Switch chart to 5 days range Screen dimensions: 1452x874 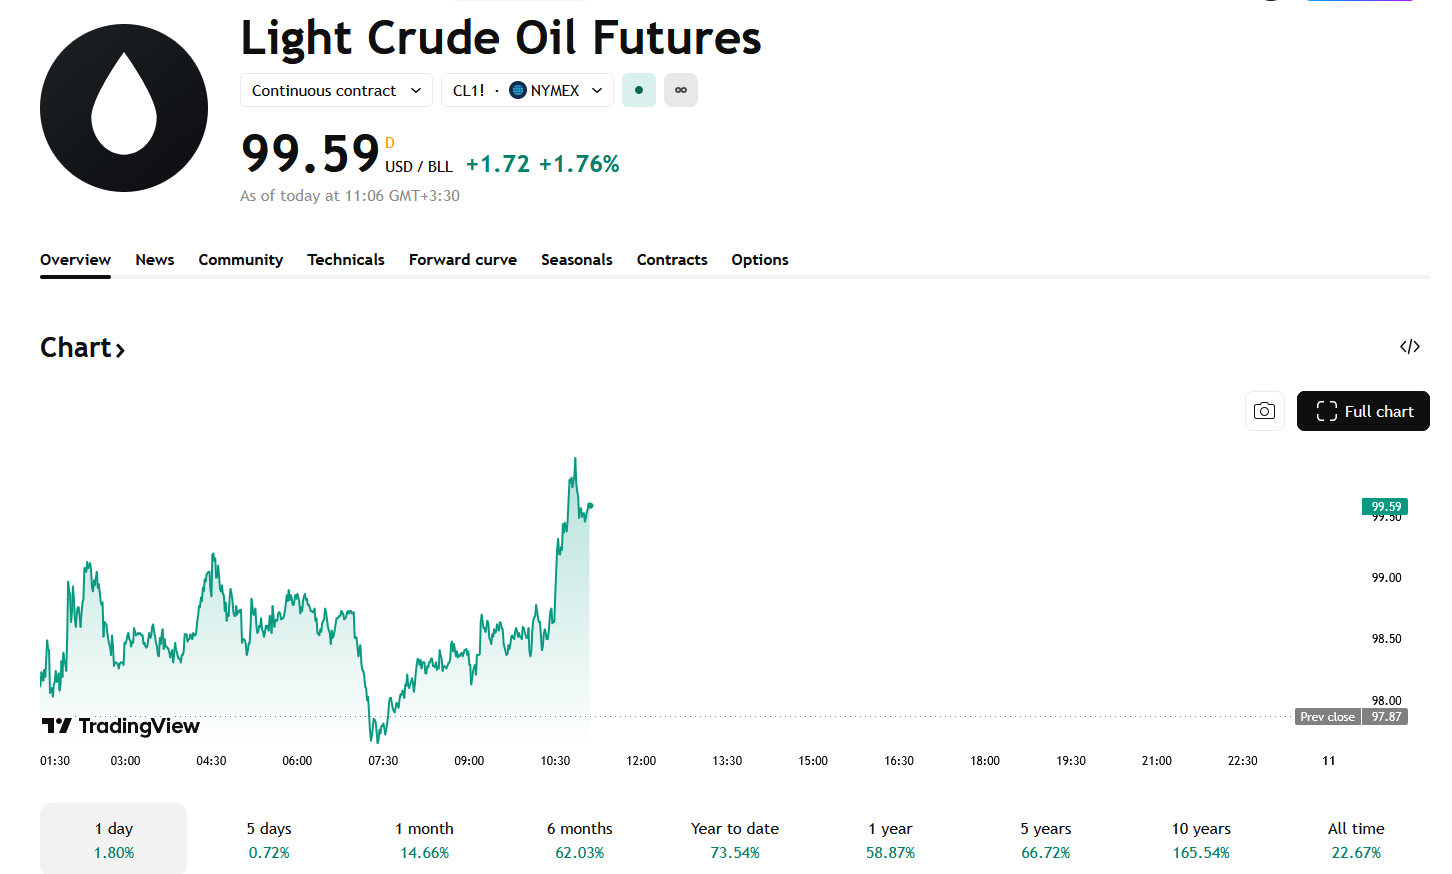click(x=269, y=839)
